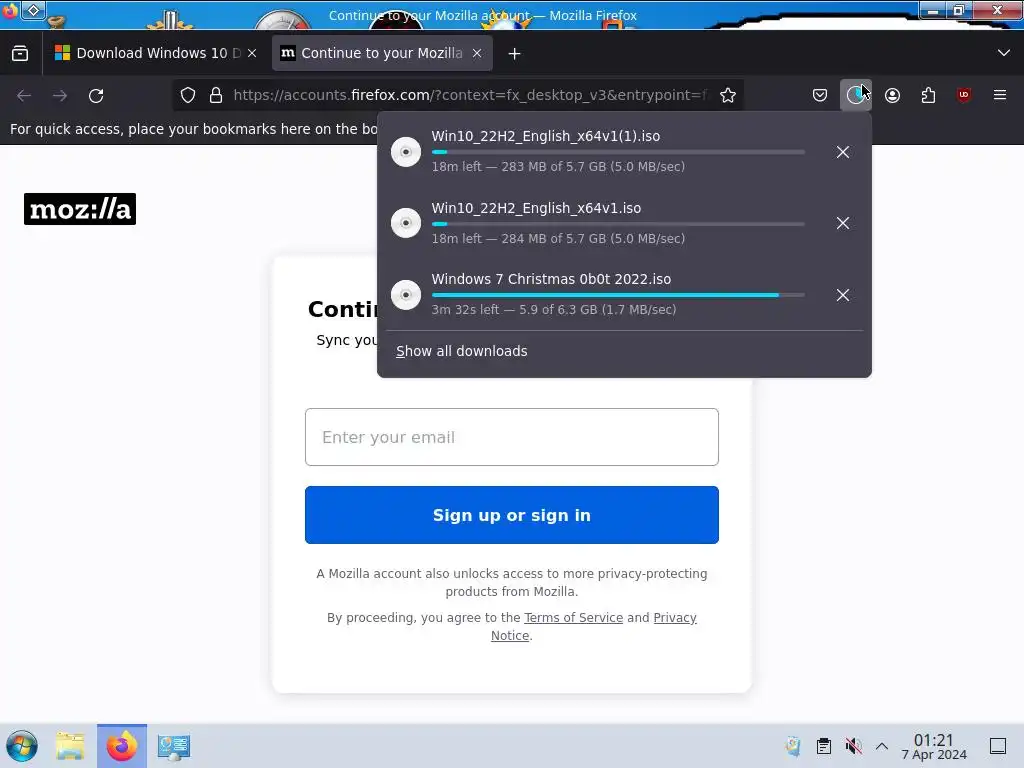
Task: Cancel Windows 7 Christmas 0b0t 2022.iso download
Action: click(843, 295)
